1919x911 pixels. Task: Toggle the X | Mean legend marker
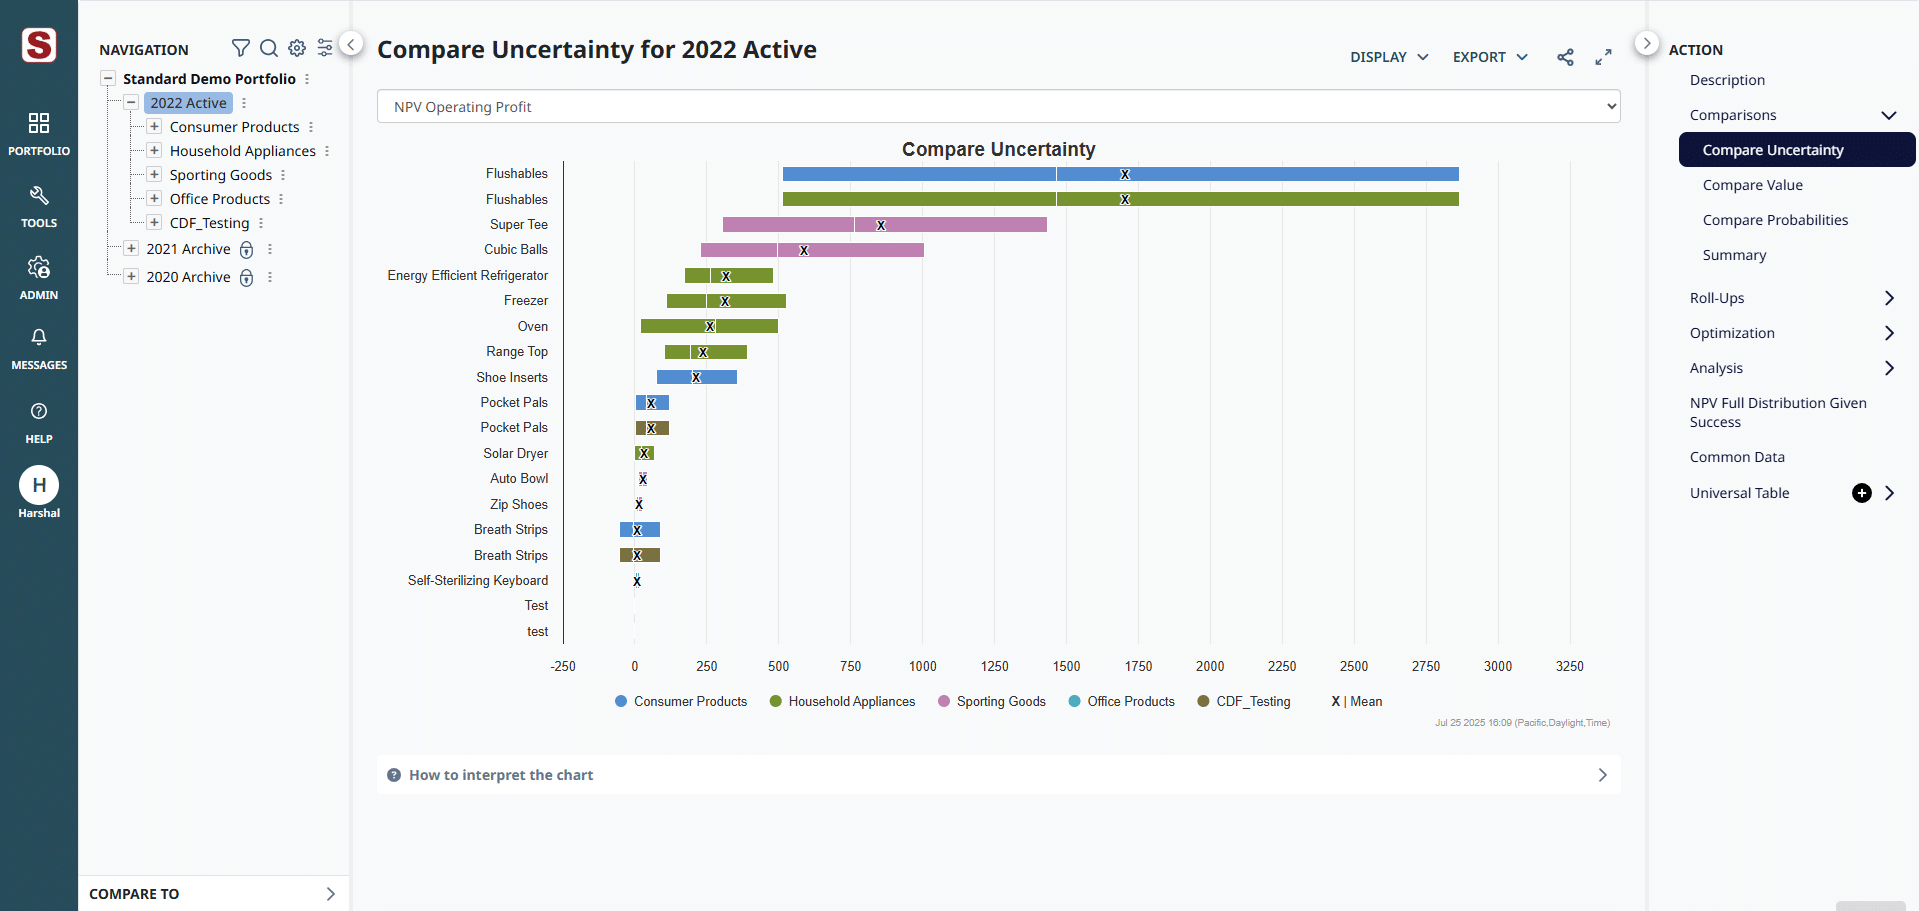(1356, 702)
